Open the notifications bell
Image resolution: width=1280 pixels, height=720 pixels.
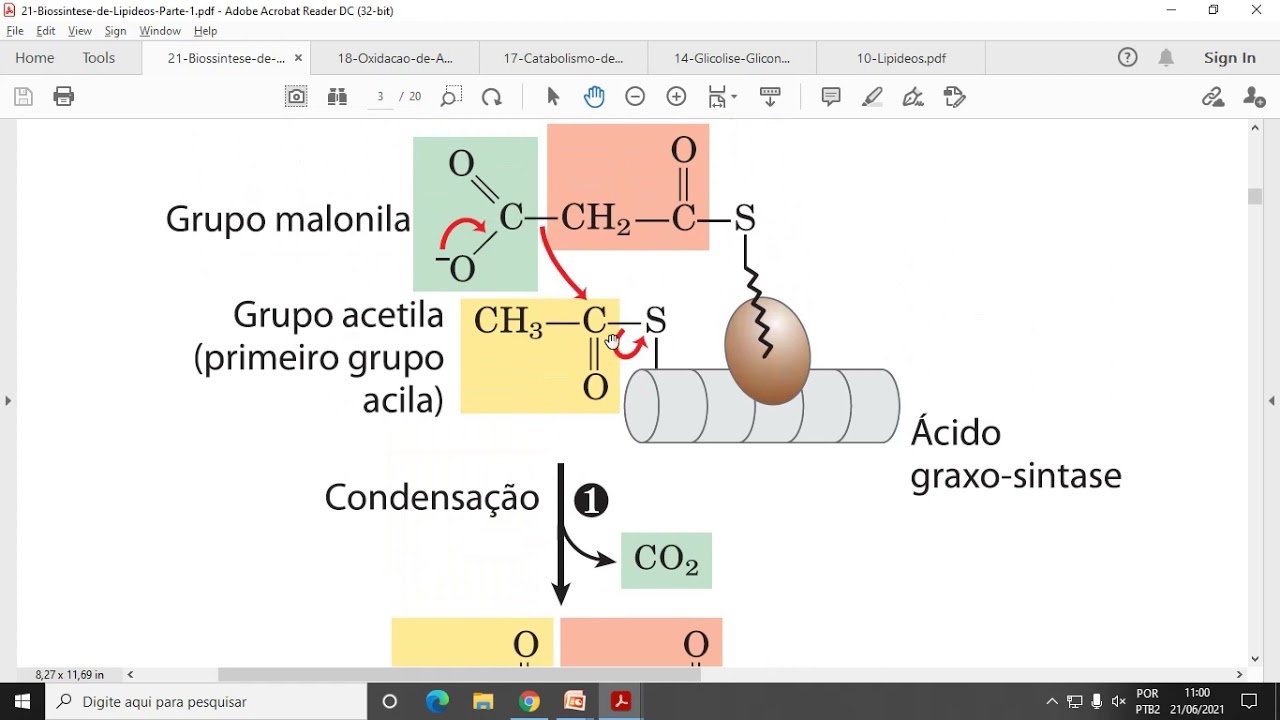pos(1166,58)
